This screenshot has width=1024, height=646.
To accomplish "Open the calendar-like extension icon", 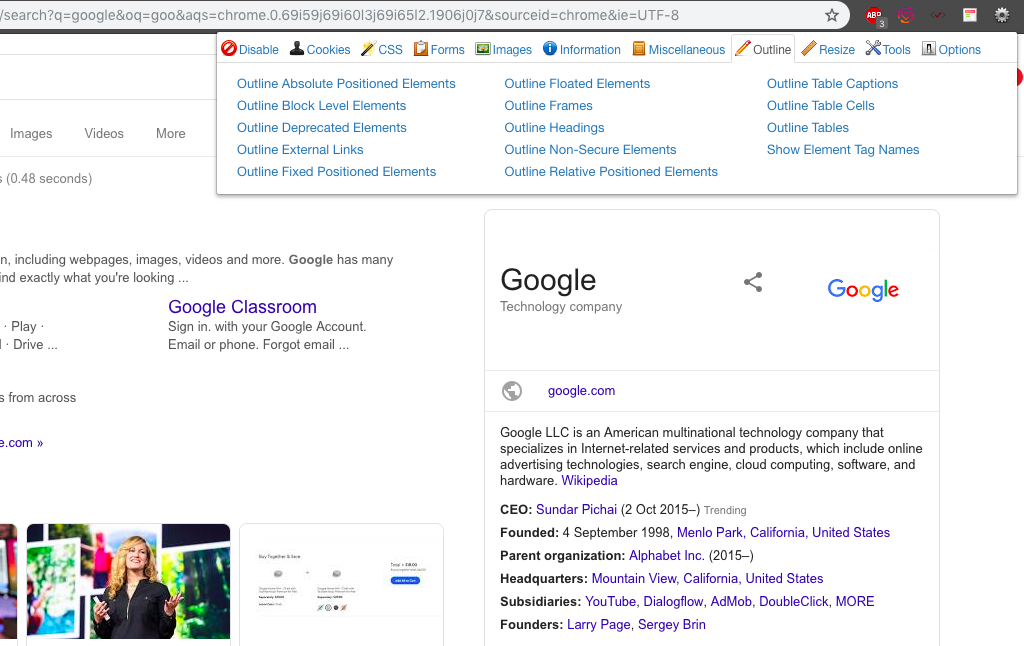I will [x=970, y=15].
